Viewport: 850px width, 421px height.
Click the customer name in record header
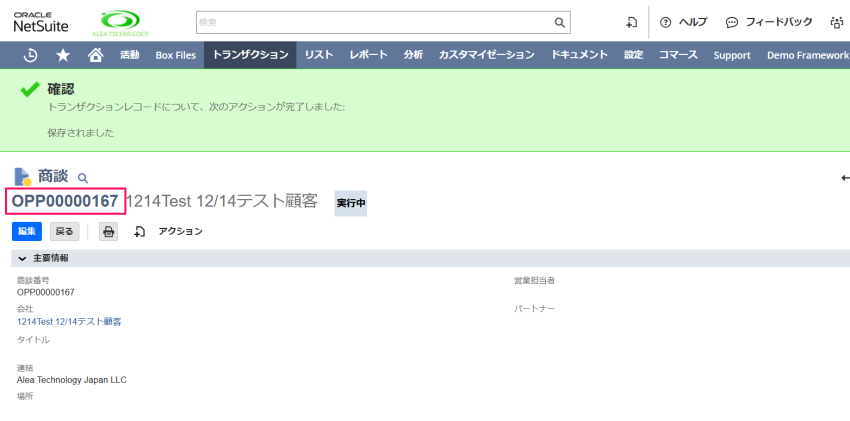click(222, 201)
